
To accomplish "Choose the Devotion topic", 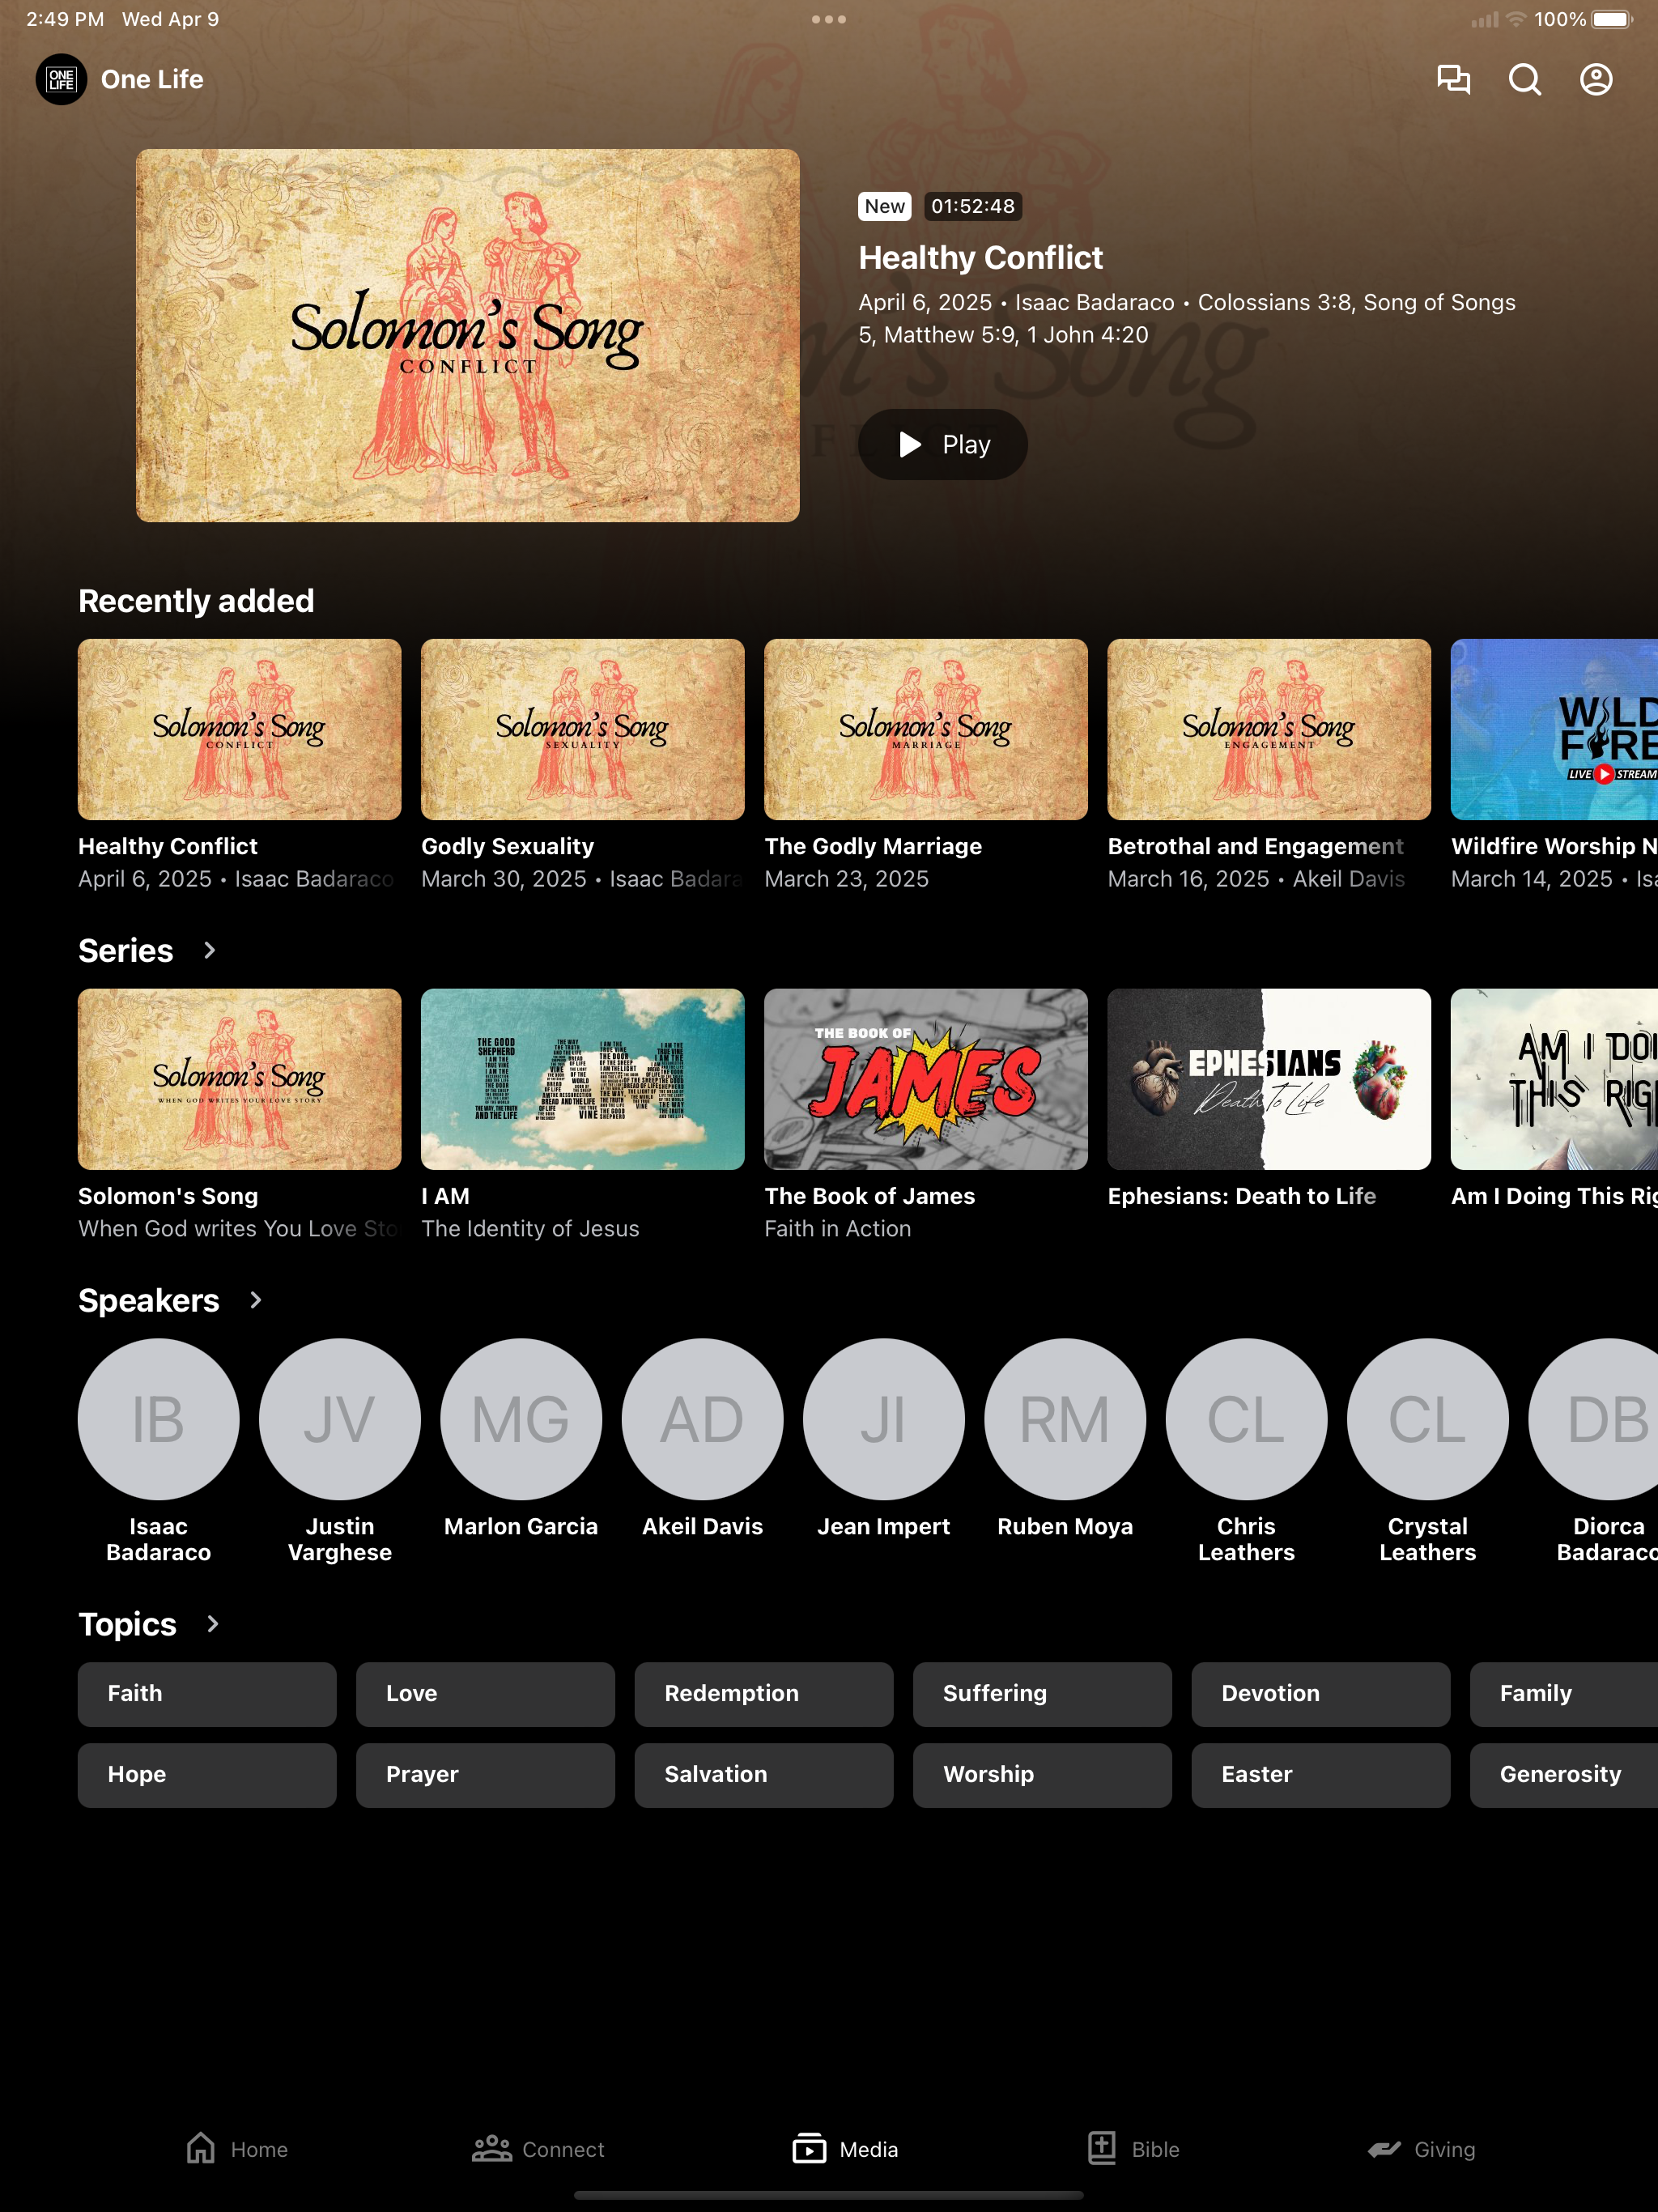I will tap(1321, 1694).
